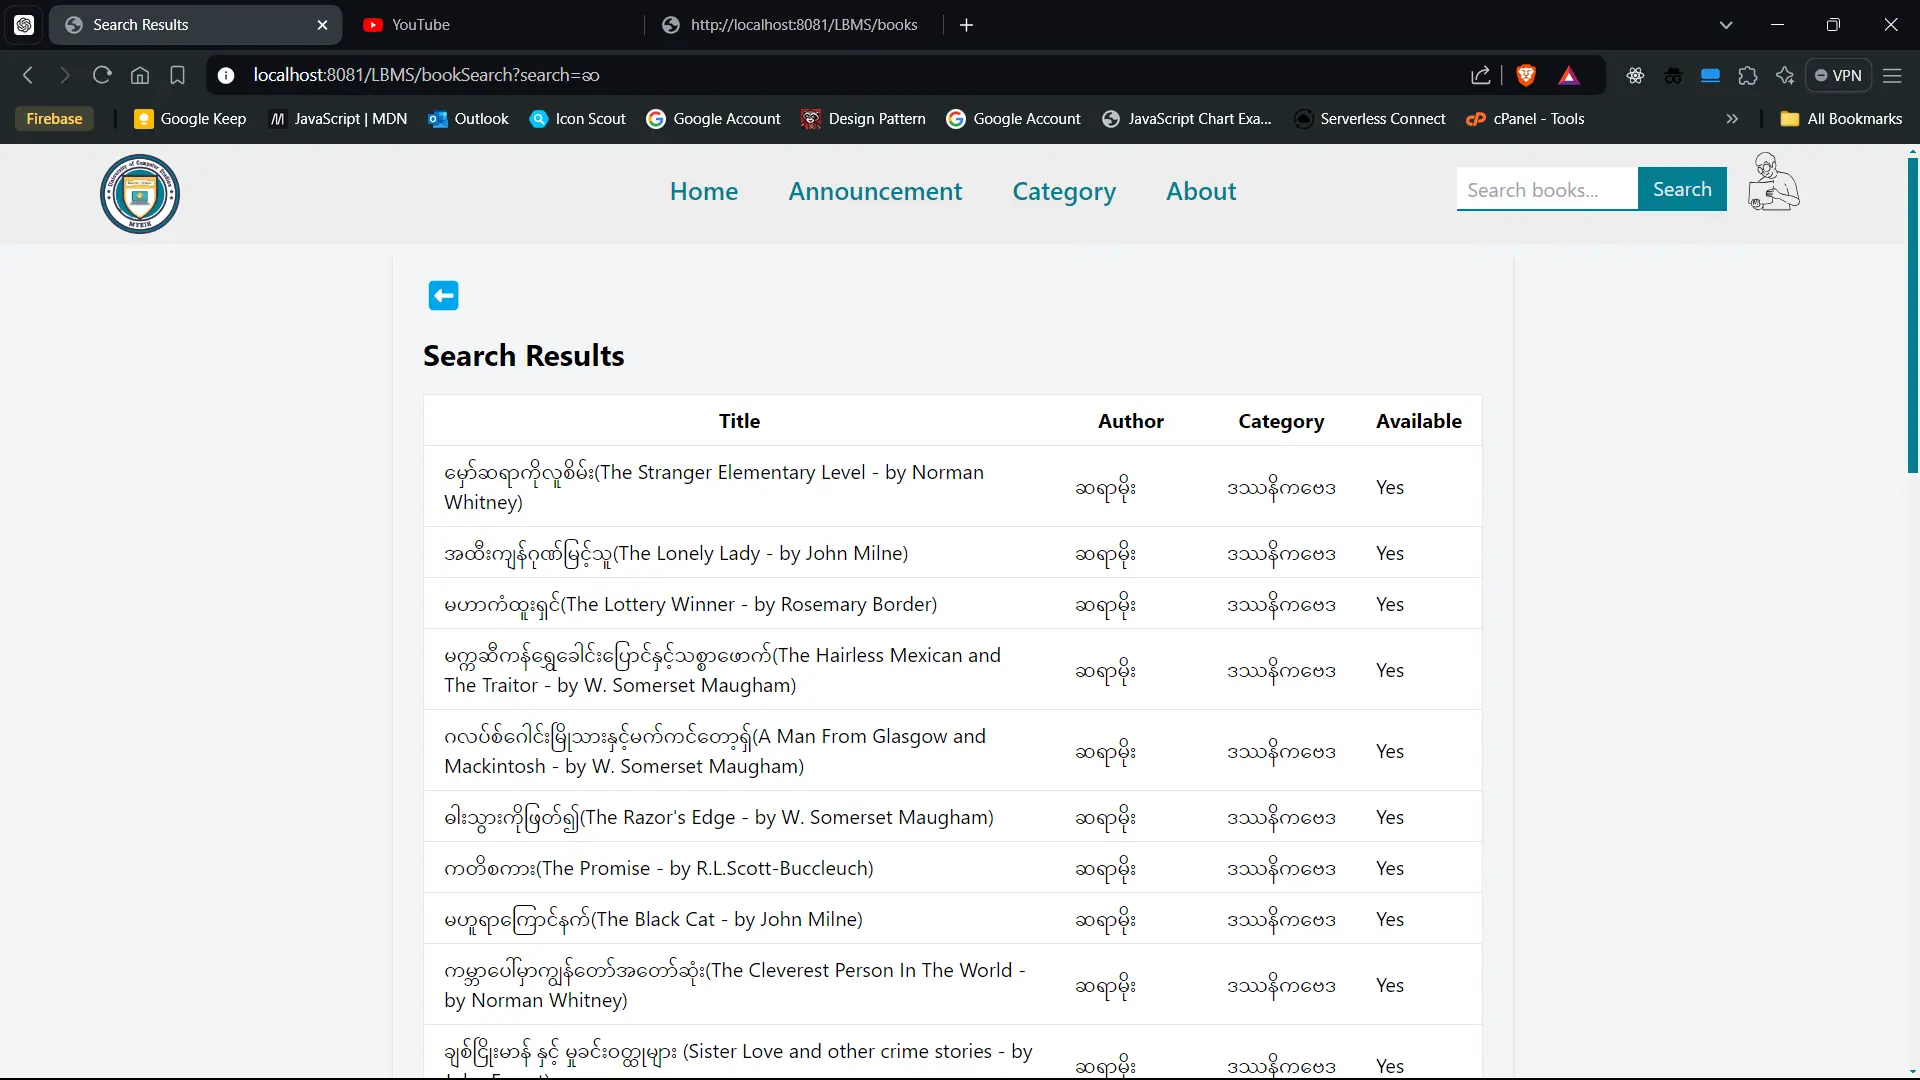Open the browser hamburger menu

[1892, 75]
